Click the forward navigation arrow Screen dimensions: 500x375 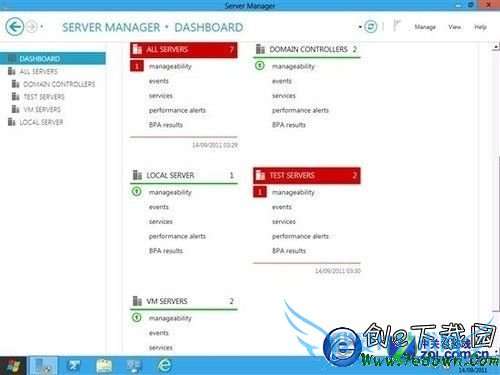[x=32, y=27]
